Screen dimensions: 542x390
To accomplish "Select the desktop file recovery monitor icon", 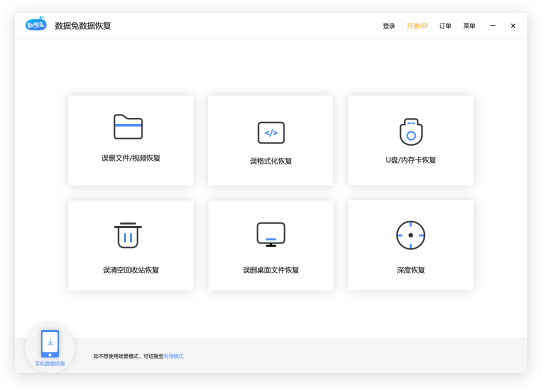I will tap(271, 234).
